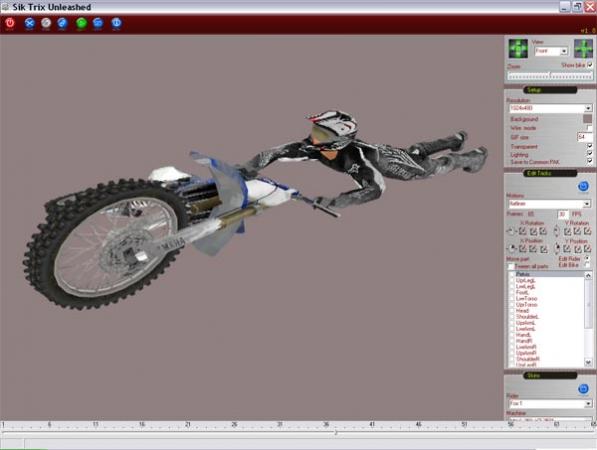Click the Background color swatch
The height and width of the screenshot is (450, 597).
[587, 119]
